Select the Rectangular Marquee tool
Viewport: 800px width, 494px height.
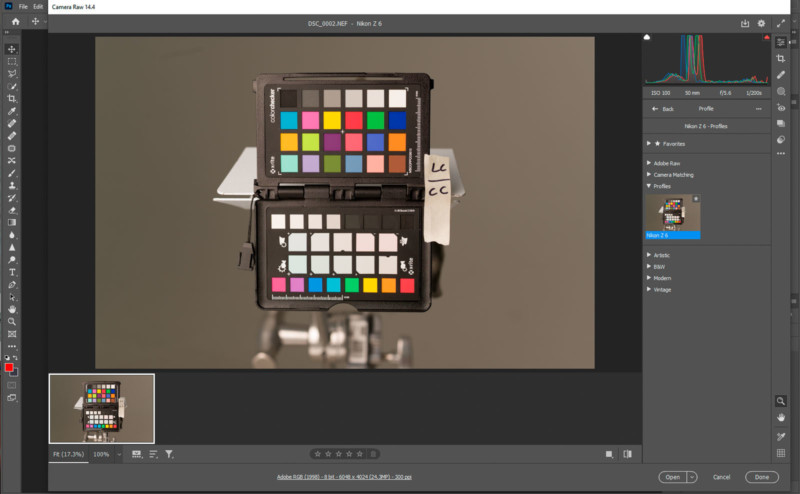[x=12, y=61]
